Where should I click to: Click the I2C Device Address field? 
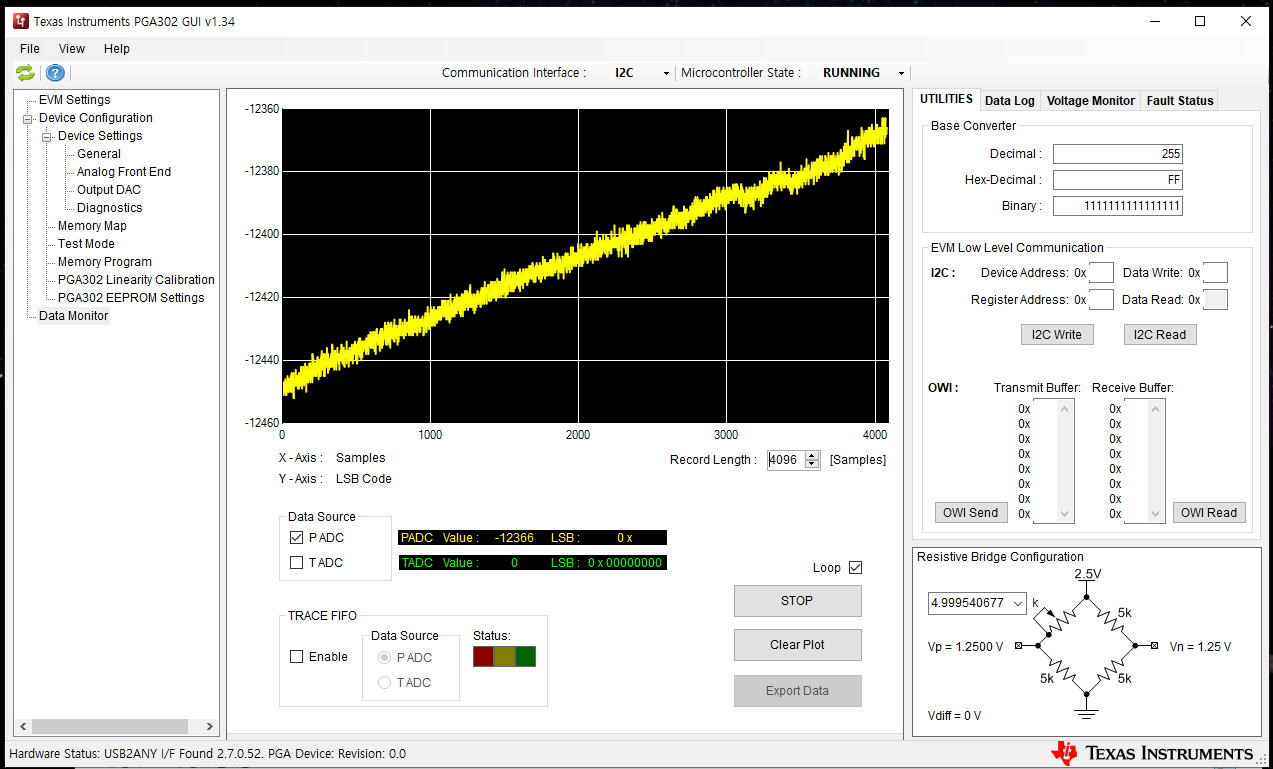coord(1101,273)
